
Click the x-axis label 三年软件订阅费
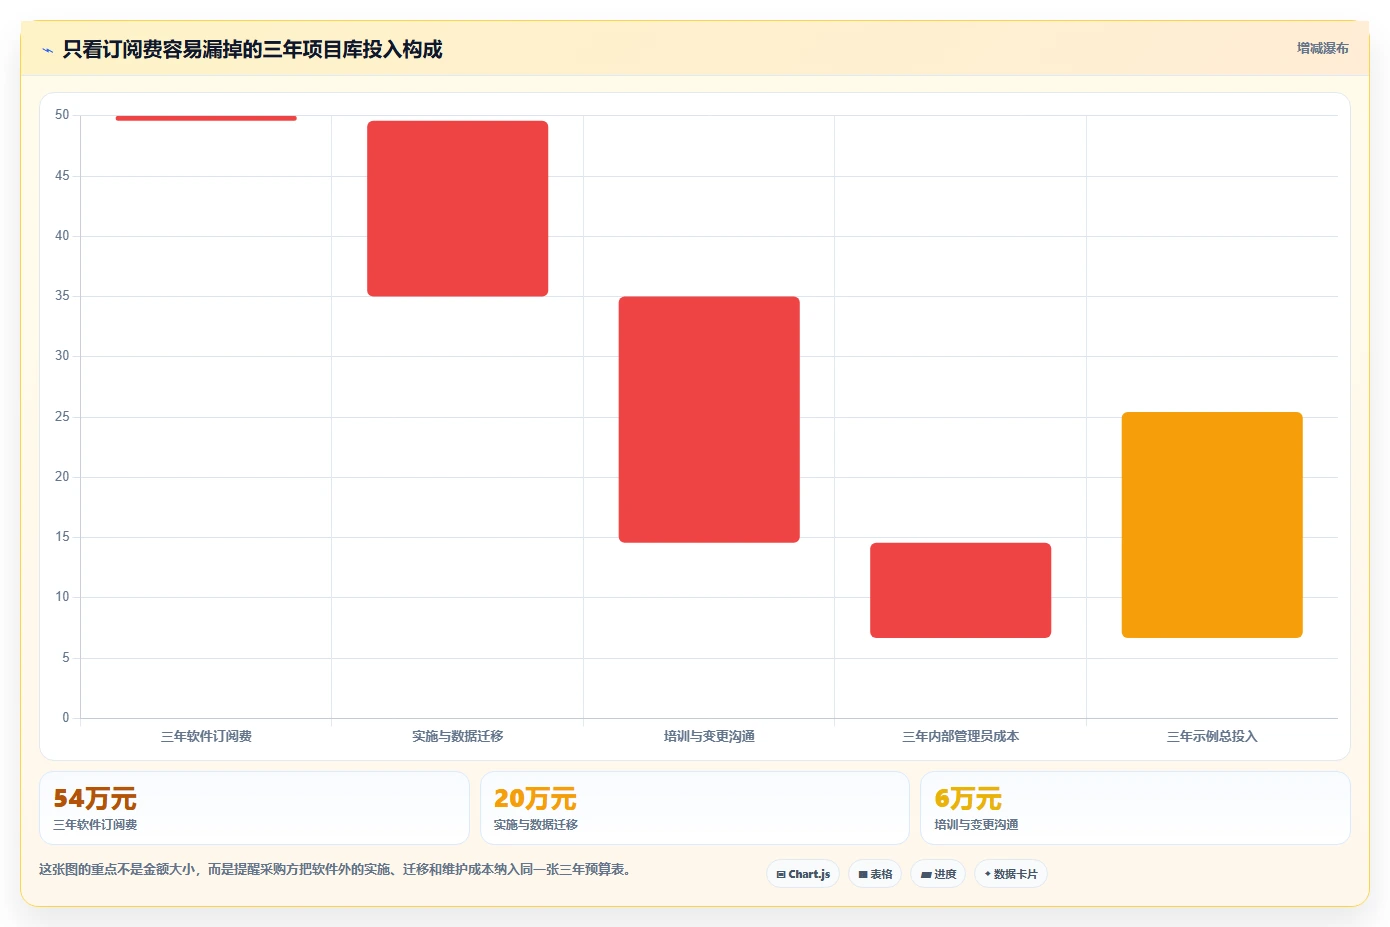click(x=206, y=736)
